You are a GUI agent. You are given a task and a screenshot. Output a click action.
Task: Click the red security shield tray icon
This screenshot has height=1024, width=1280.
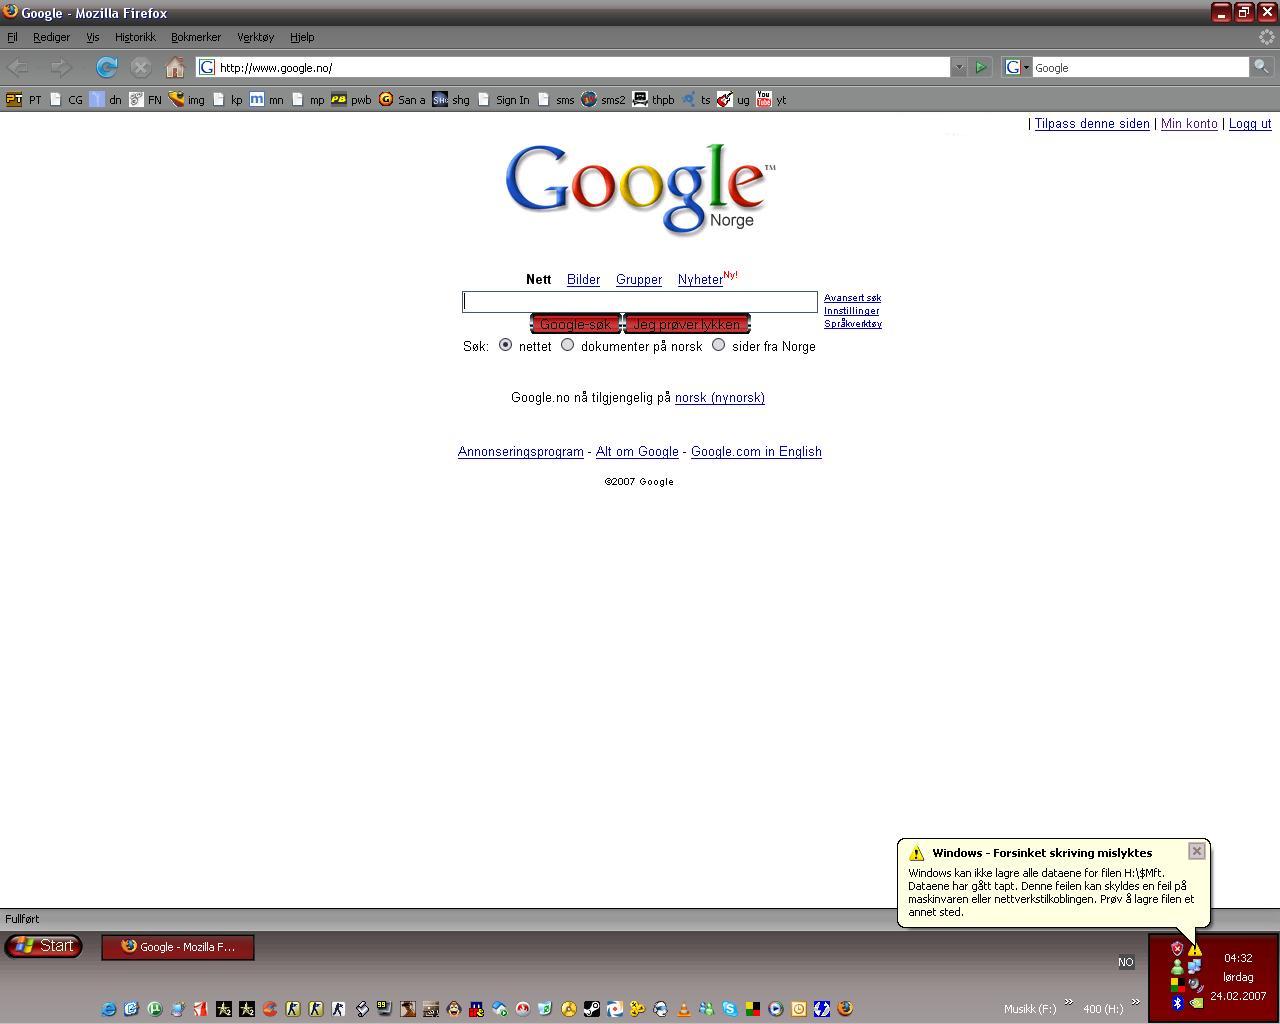coord(1177,949)
